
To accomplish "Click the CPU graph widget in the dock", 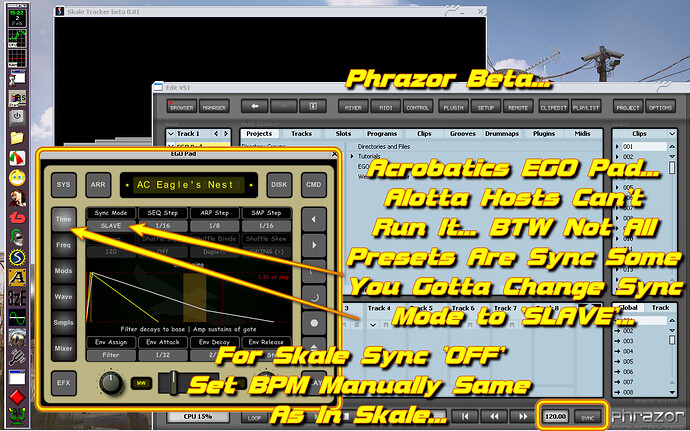I will coord(17,39).
